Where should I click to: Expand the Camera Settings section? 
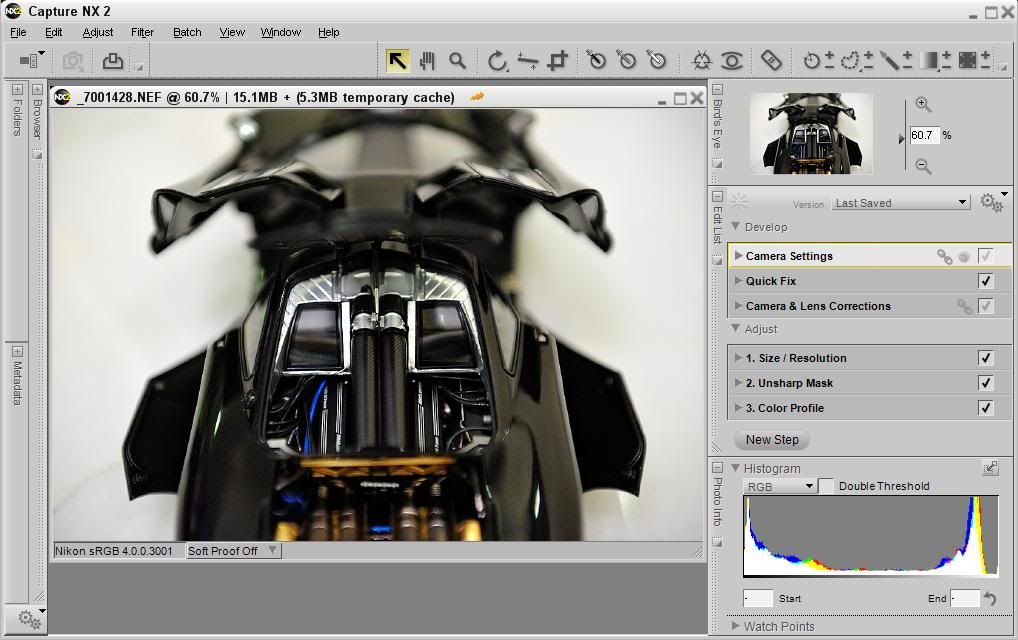738,256
